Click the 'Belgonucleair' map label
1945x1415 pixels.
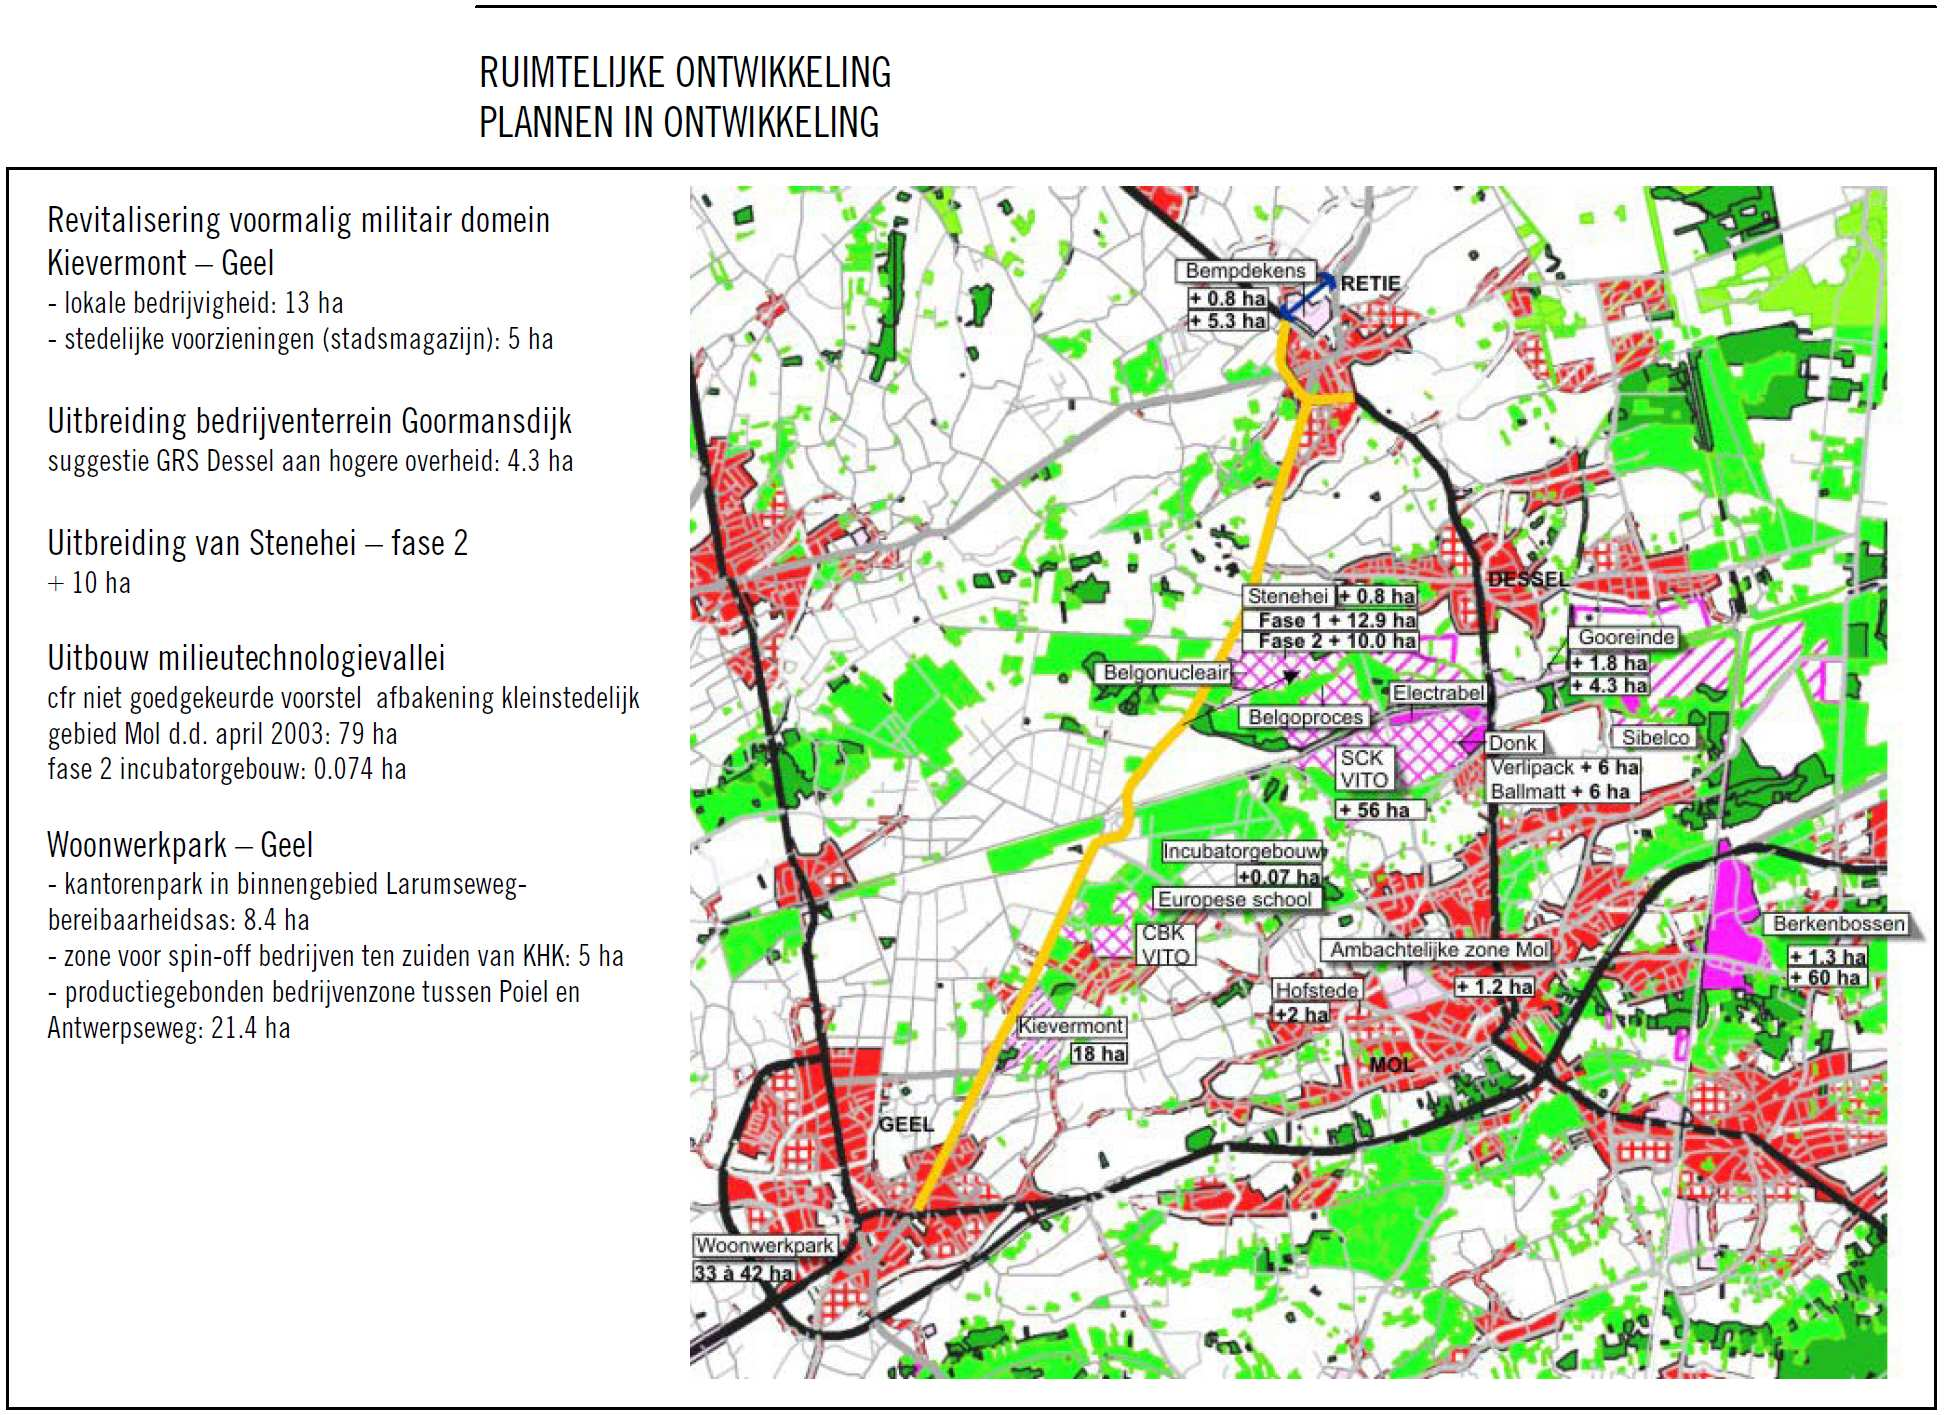[1165, 673]
